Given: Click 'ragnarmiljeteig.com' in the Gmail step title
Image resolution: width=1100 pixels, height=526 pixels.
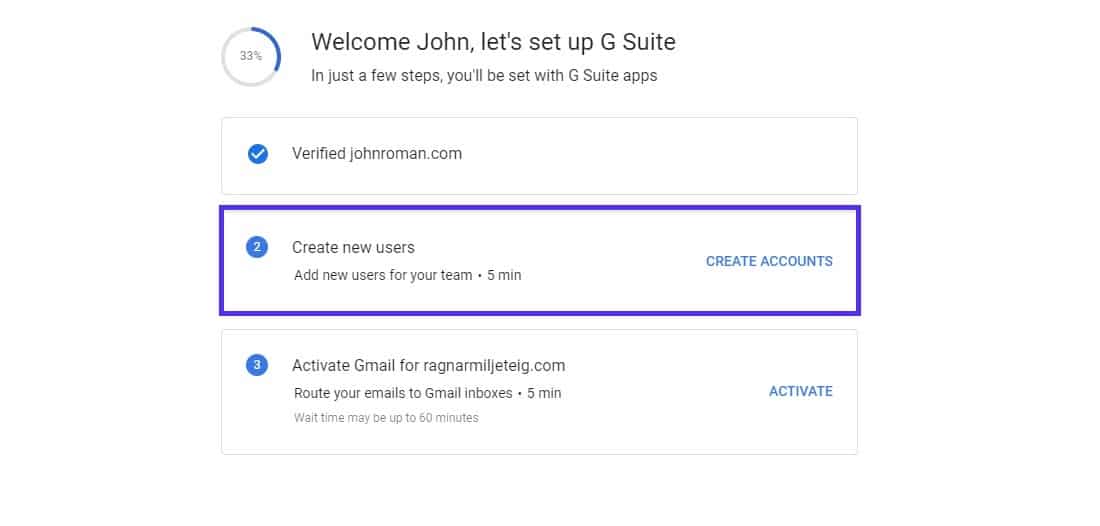Looking at the screenshot, I should (x=496, y=365).
